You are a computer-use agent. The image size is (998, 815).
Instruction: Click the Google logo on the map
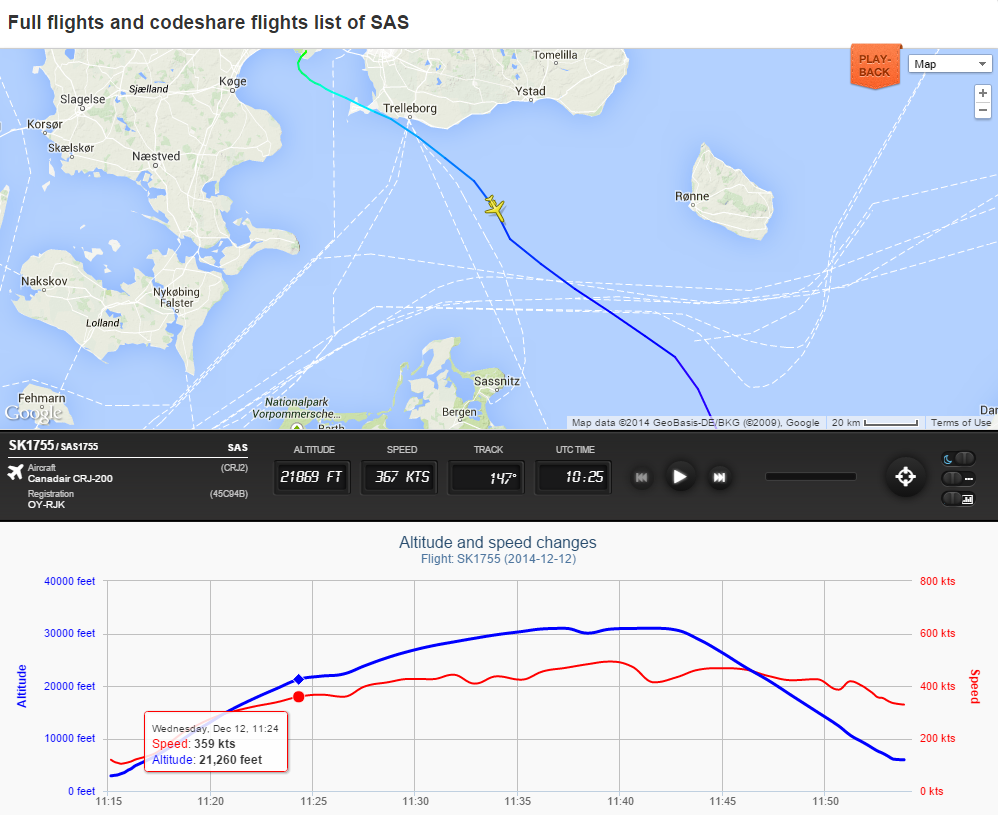(x=33, y=413)
